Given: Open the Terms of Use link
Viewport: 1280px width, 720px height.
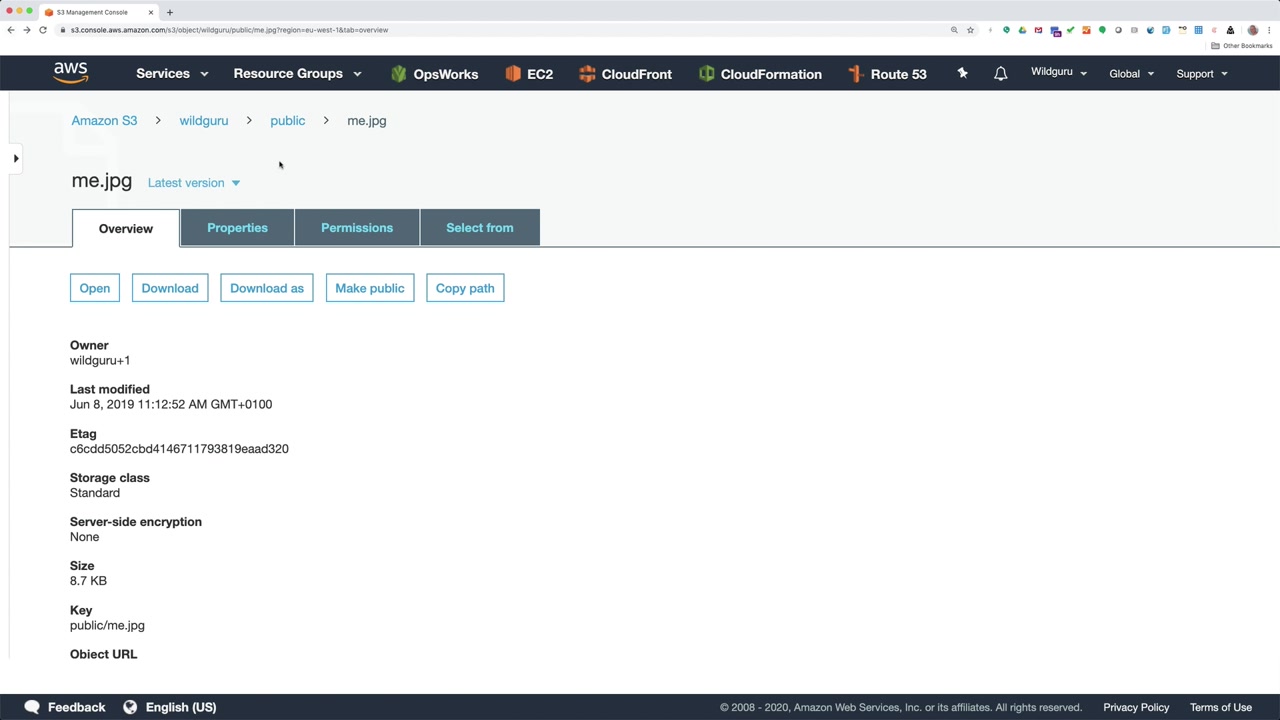Looking at the screenshot, I should click(1221, 707).
